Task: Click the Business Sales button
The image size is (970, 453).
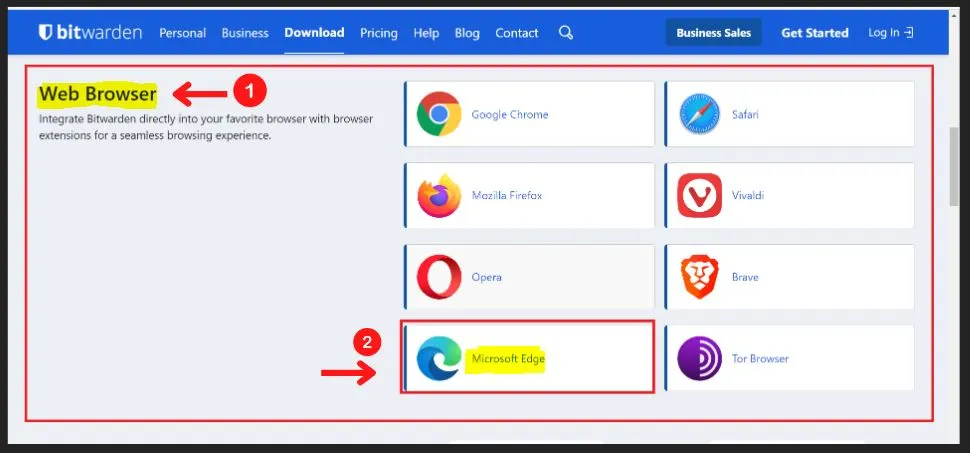Action: point(713,33)
